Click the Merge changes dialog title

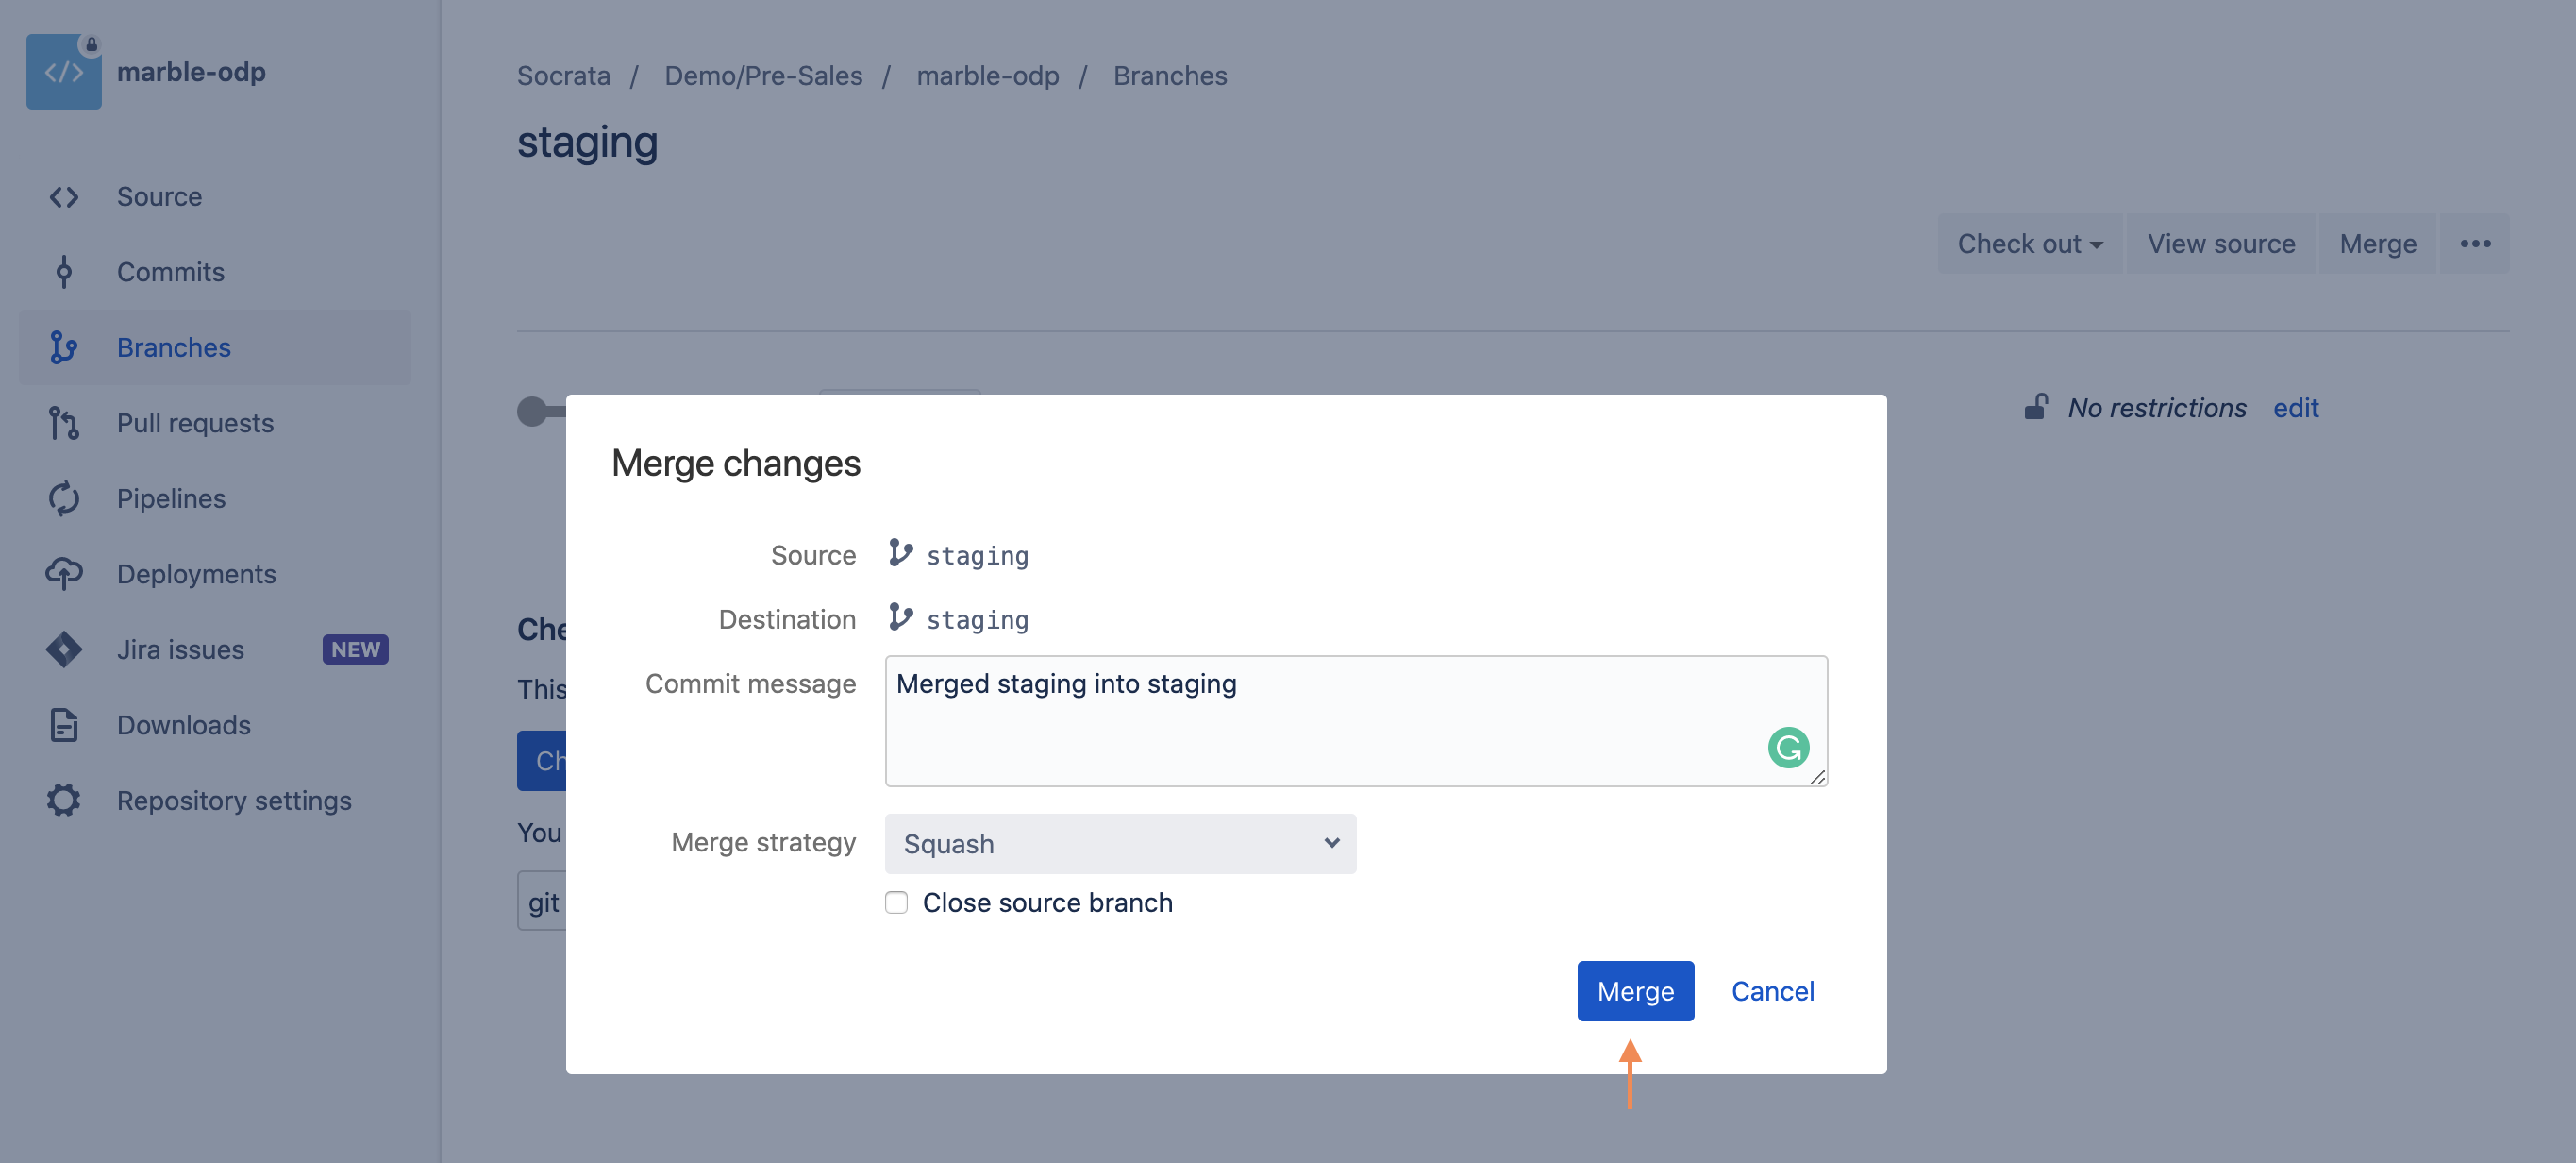(x=735, y=463)
